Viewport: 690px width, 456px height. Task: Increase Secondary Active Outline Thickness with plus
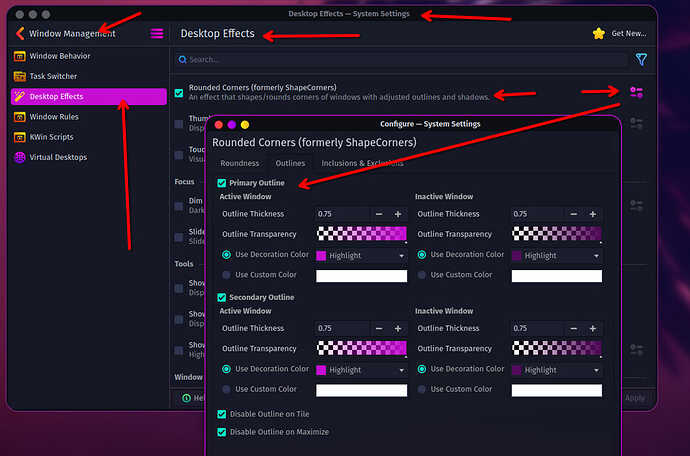pos(398,328)
